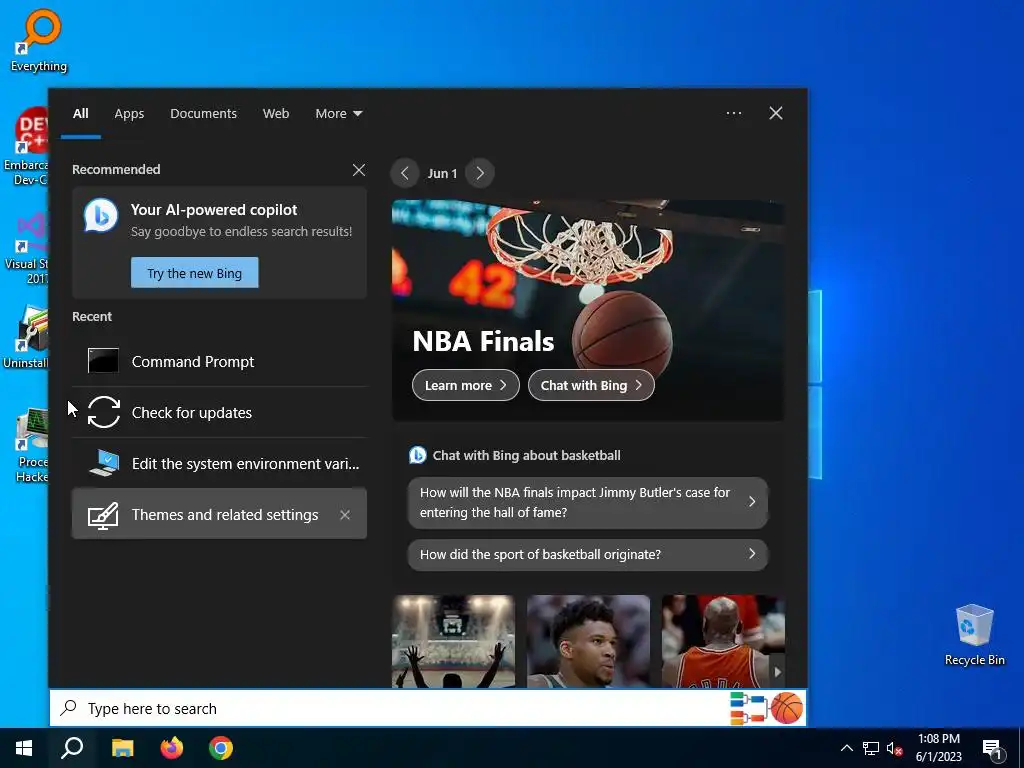Click Learn more about NBA Finals

tap(466, 385)
